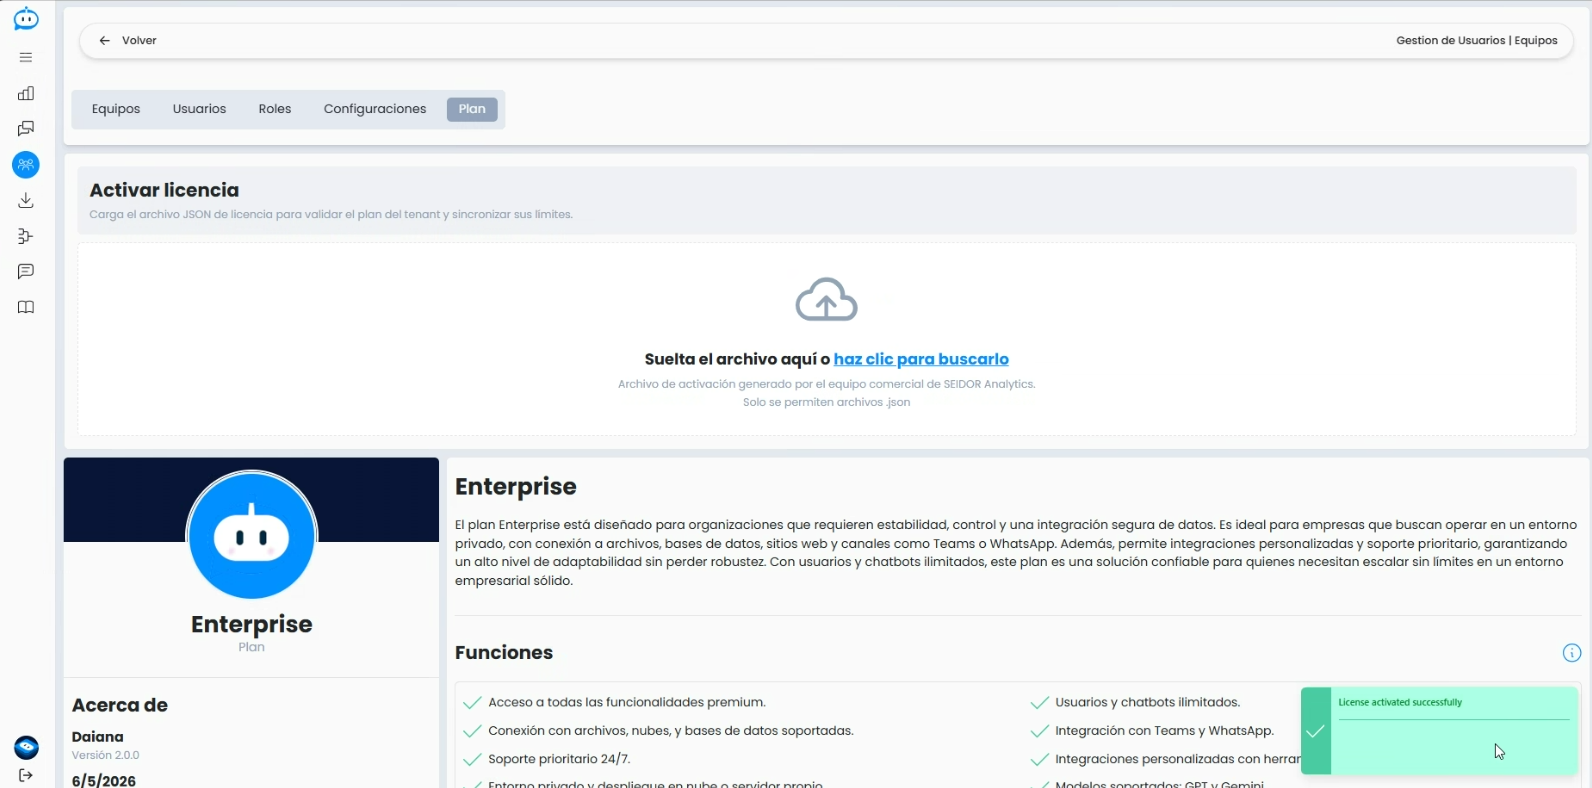Image resolution: width=1592 pixels, height=788 pixels.
Task: Click the Daiana robot logo in sidebar
Action: tap(26, 19)
